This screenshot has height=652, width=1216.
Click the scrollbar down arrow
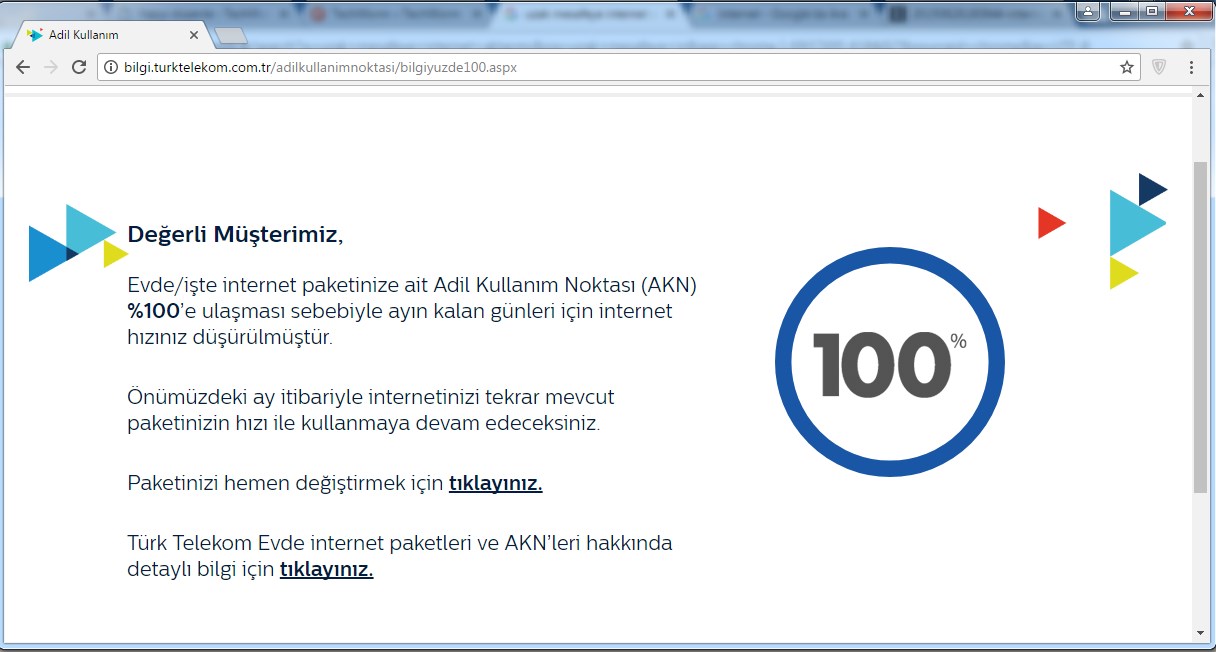(x=1201, y=632)
